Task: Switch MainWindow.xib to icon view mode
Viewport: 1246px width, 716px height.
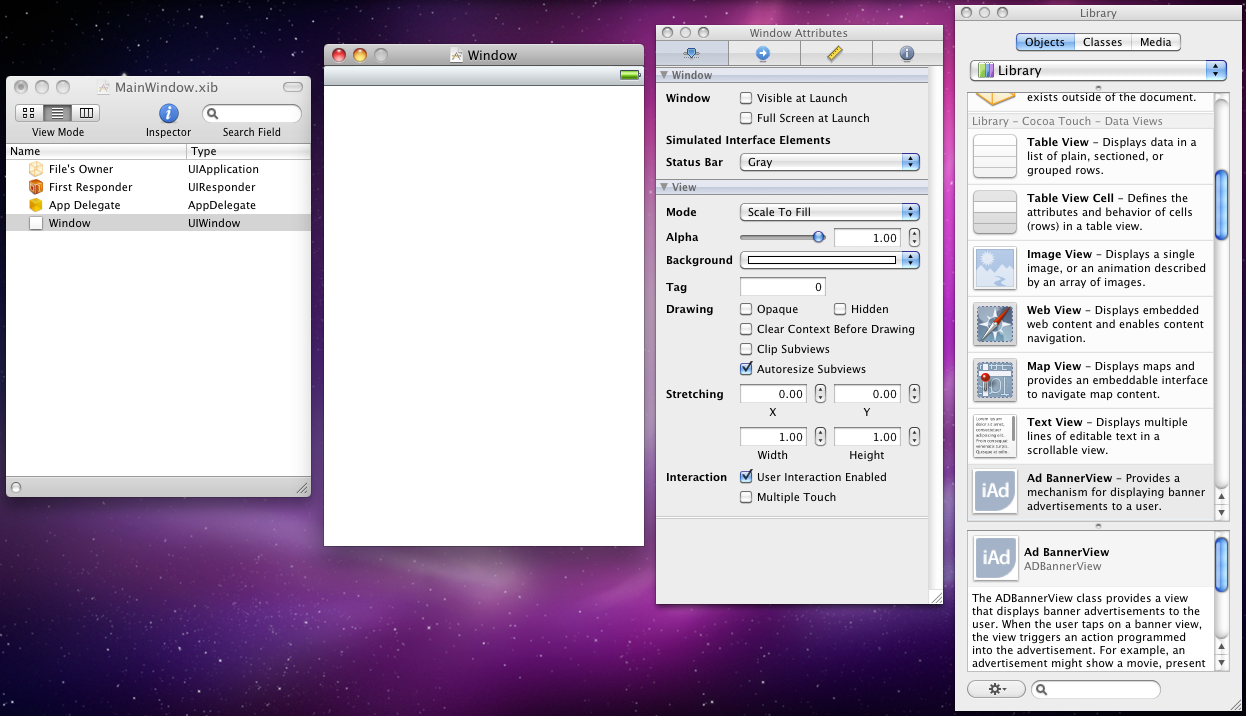Action: tap(28, 112)
